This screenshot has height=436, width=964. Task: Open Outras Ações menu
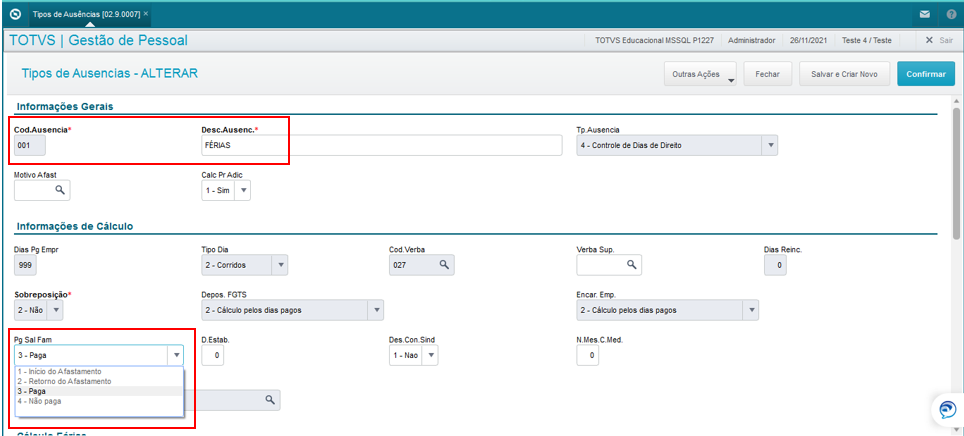coord(700,74)
